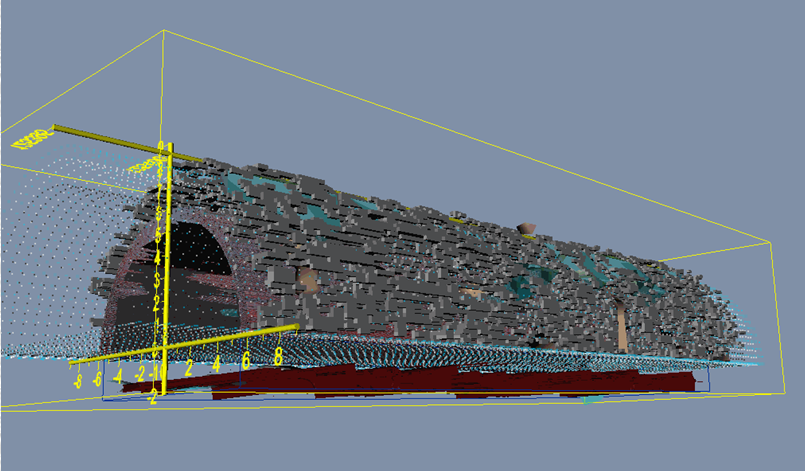The image size is (805, 471).
Task: Click the tall tan bolt on tunnel's right side
Action: tap(623, 325)
